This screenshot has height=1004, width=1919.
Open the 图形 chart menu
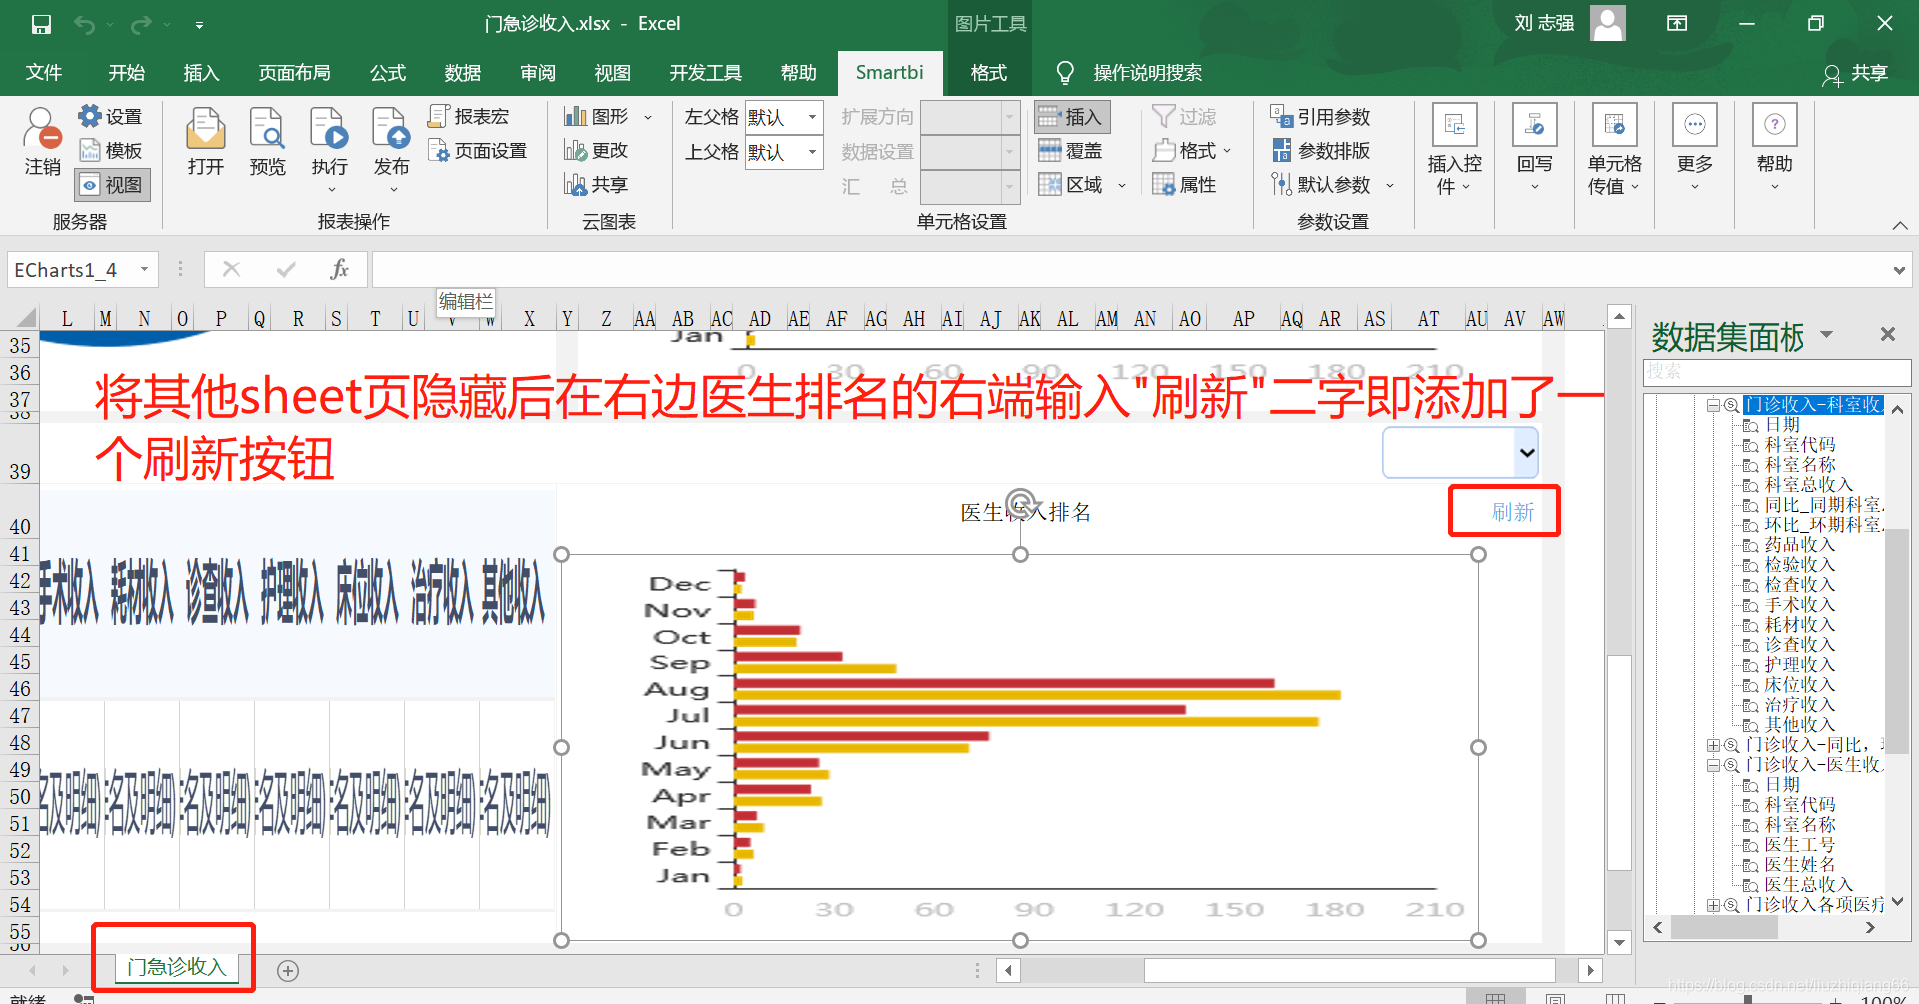coord(607,117)
